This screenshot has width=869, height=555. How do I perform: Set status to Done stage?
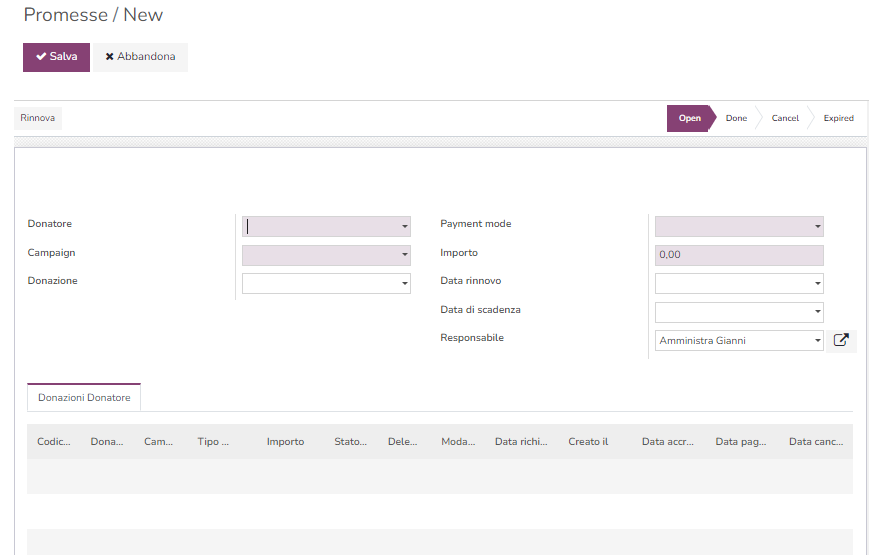(x=736, y=118)
